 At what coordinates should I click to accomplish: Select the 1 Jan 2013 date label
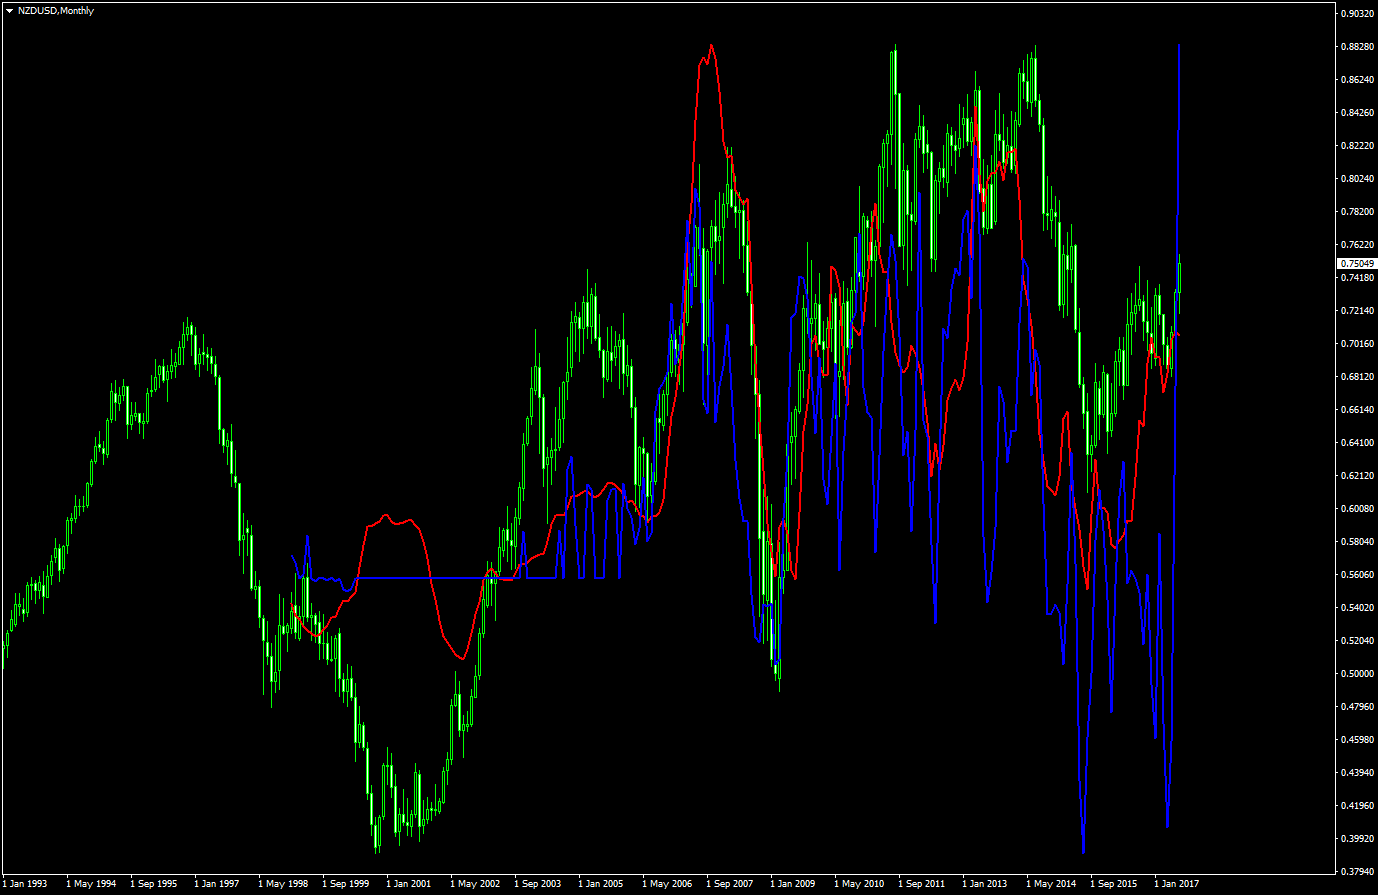[986, 884]
